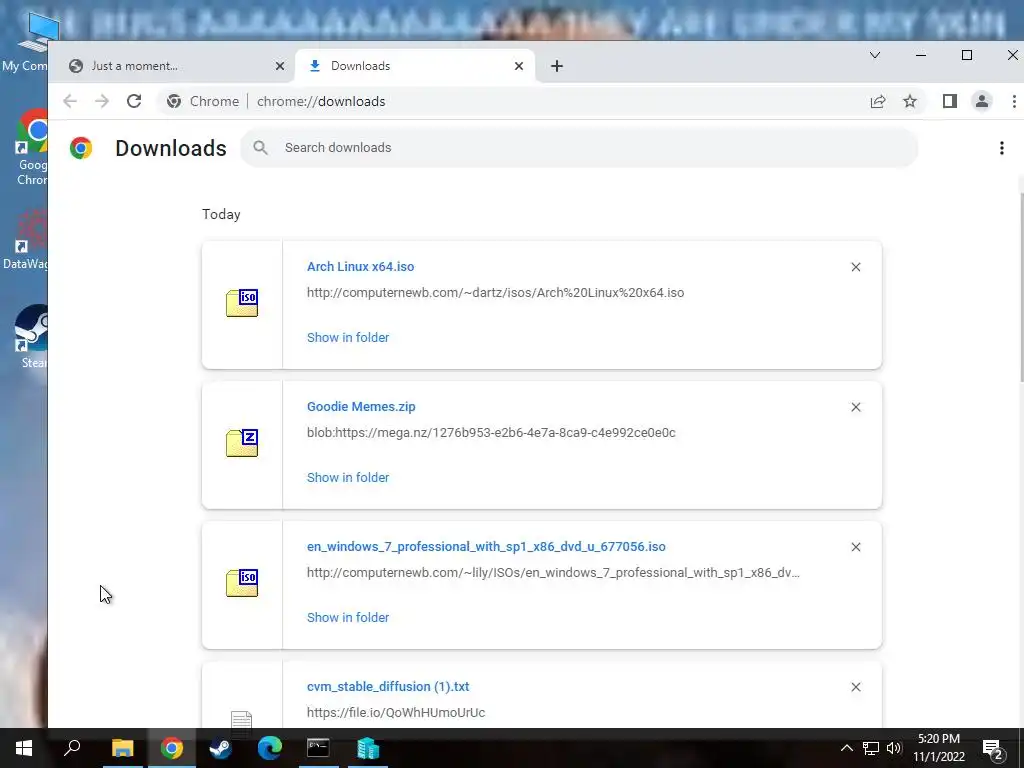Open taskbar search magnifier

pyautogui.click(x=72, y=748)
